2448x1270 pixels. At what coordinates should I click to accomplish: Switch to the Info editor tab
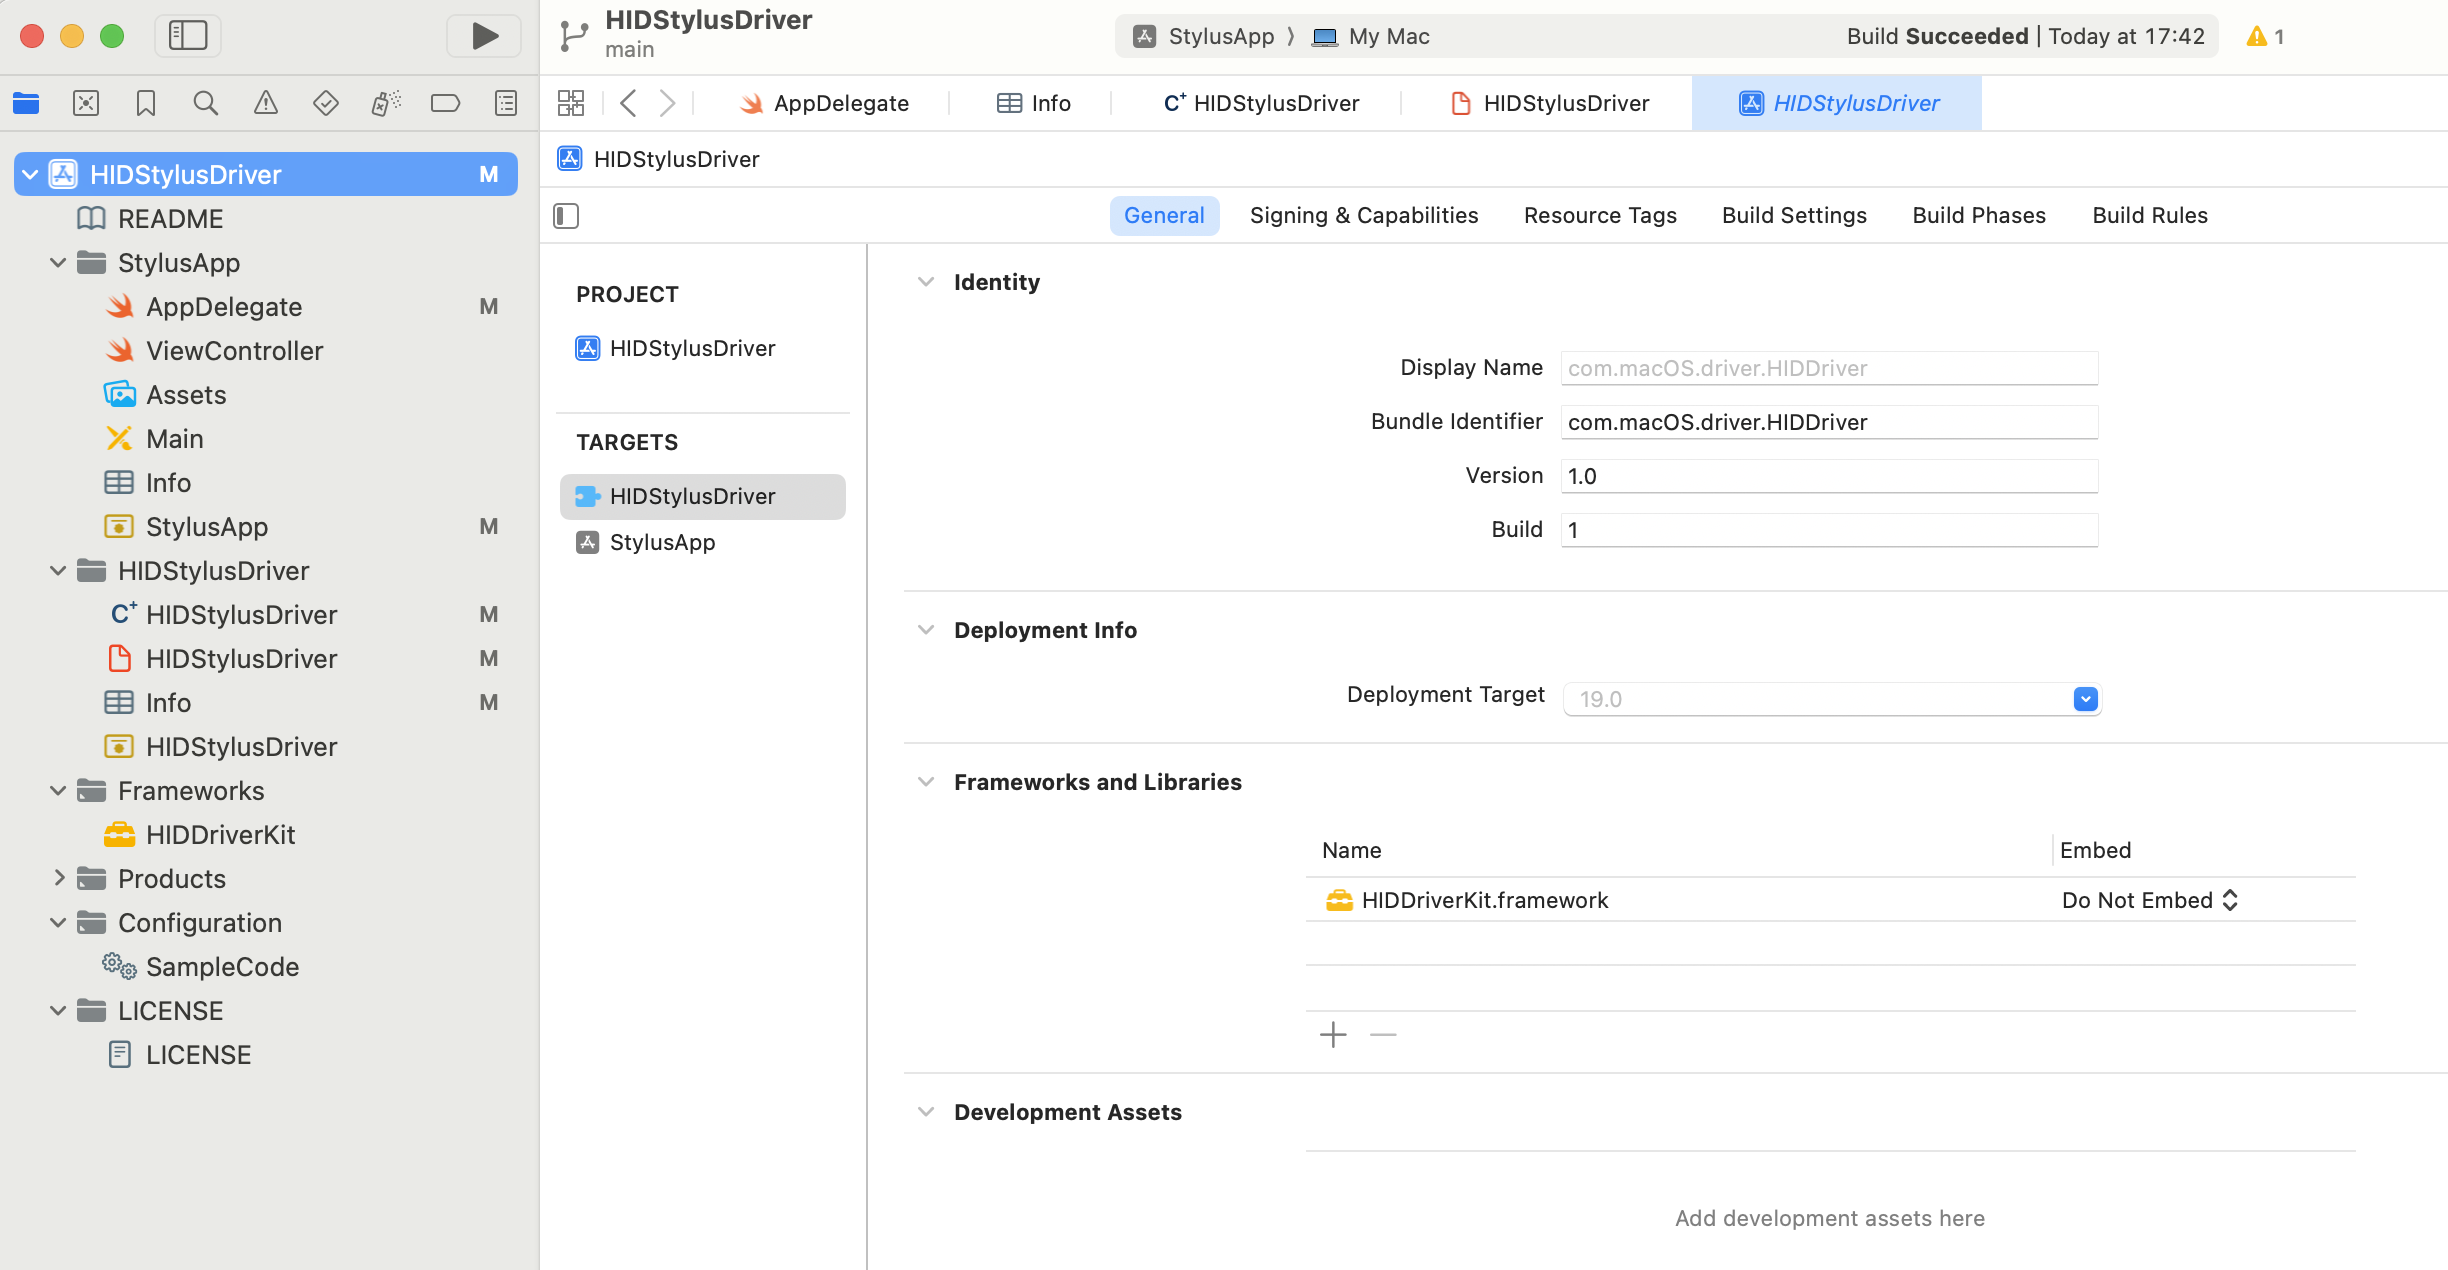1034,103
